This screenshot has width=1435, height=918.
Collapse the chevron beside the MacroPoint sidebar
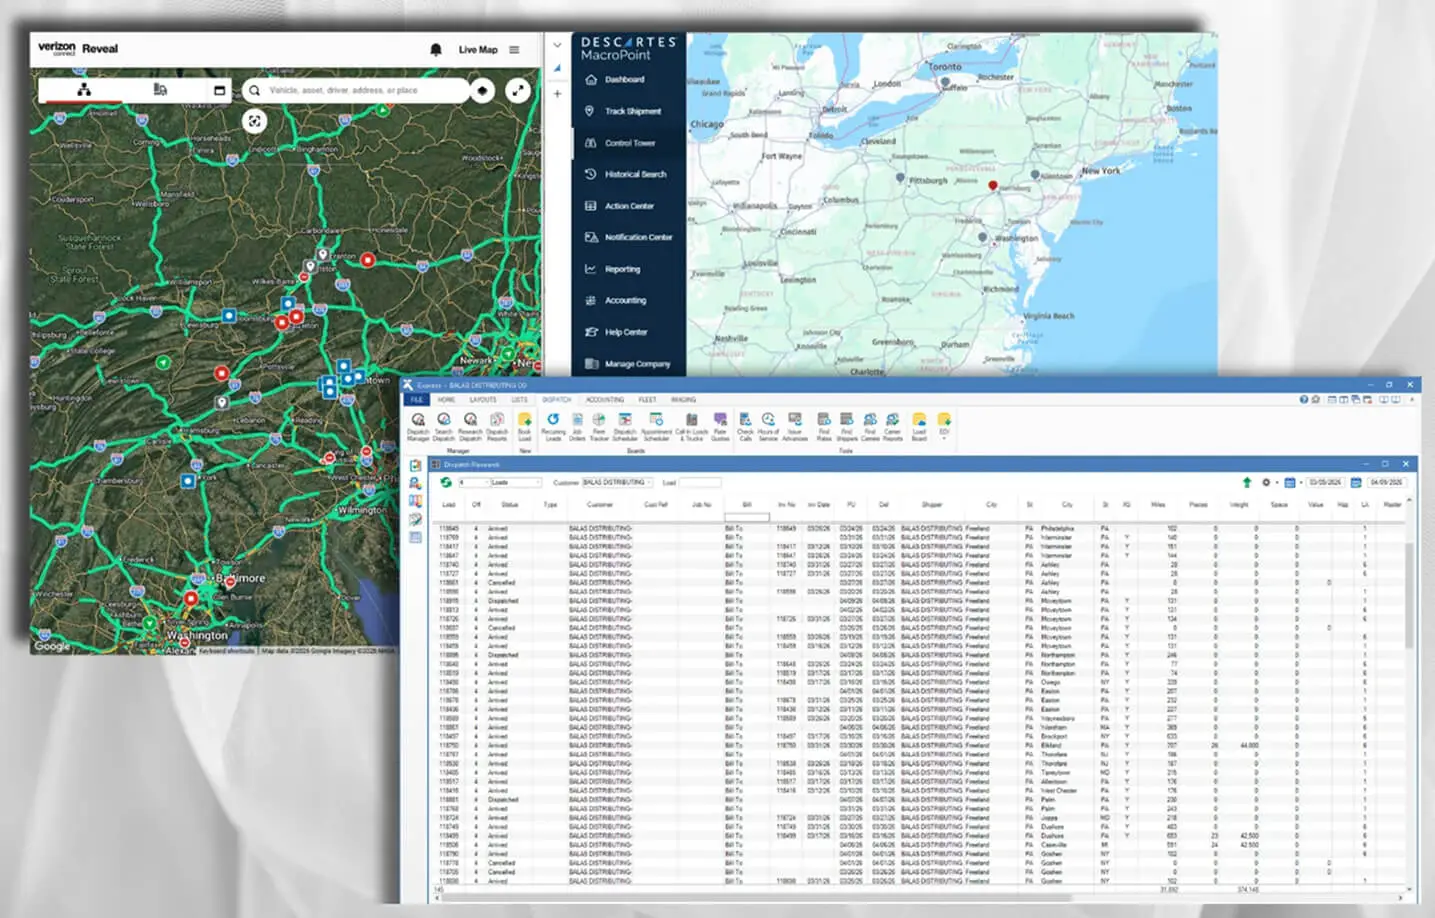tap(557, 45)
